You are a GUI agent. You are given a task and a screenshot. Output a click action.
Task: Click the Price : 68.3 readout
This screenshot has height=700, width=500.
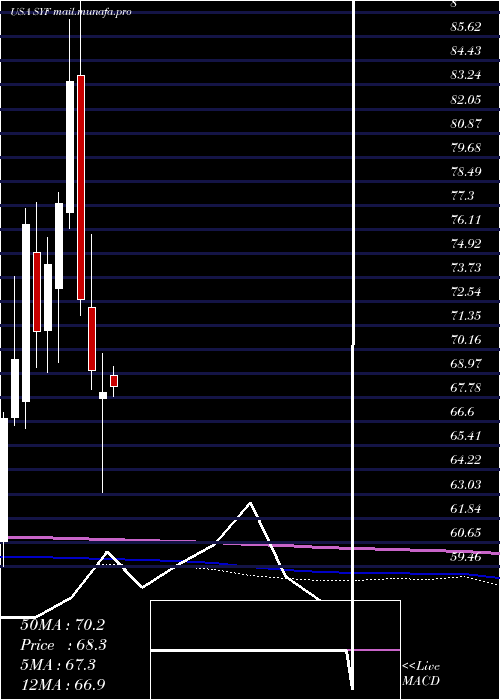64,645
